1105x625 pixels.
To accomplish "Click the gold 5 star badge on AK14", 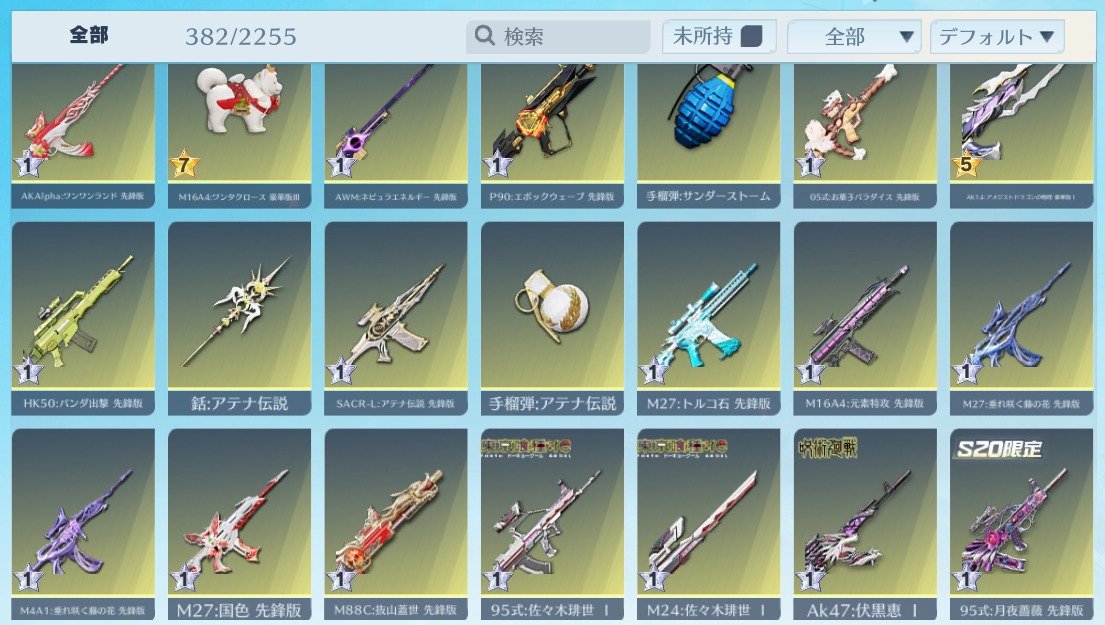I will click(966, 164).
